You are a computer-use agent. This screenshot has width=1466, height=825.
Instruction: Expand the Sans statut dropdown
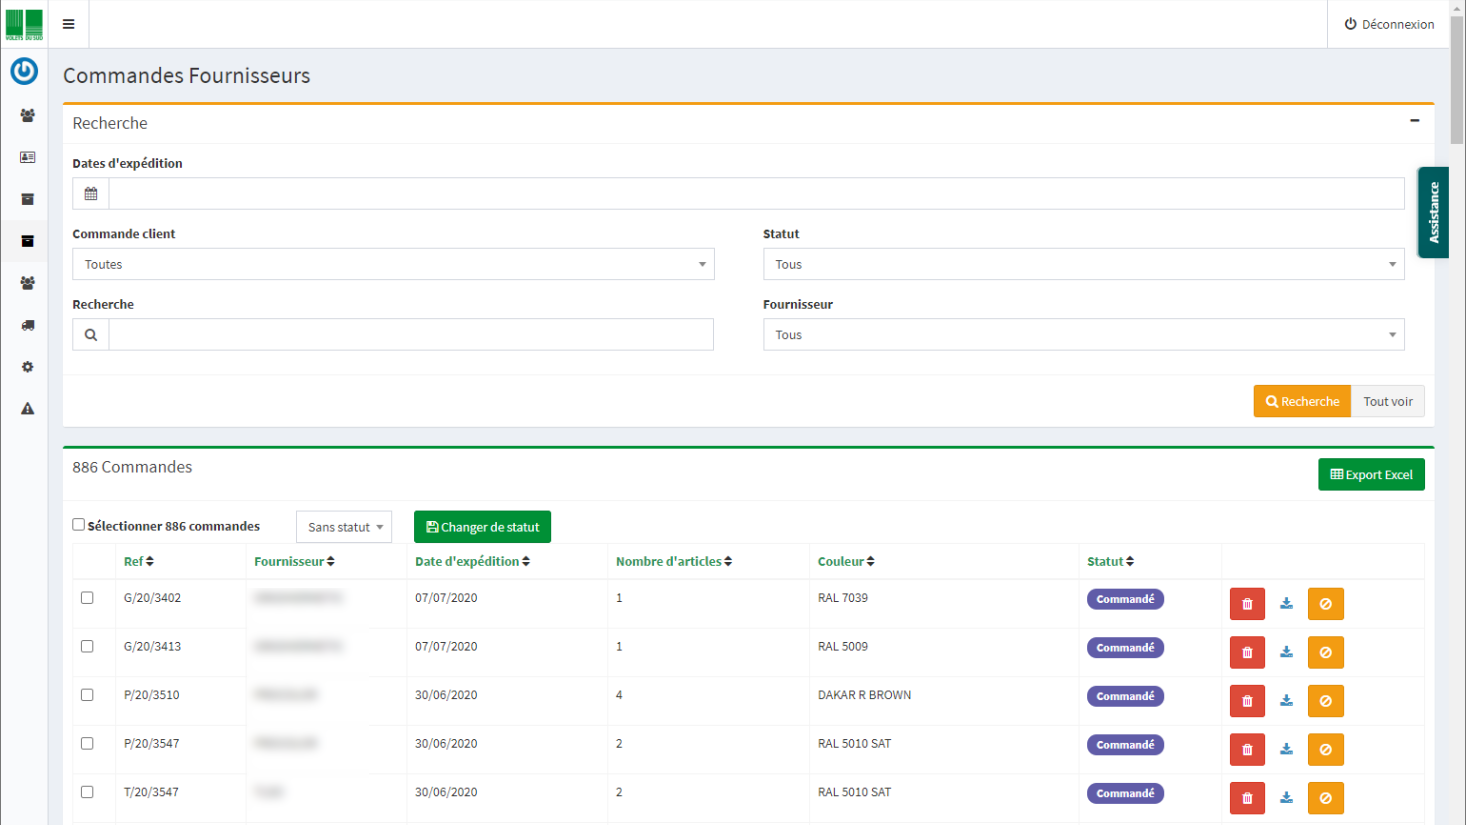pyautogui.click(x=344, y=527)
